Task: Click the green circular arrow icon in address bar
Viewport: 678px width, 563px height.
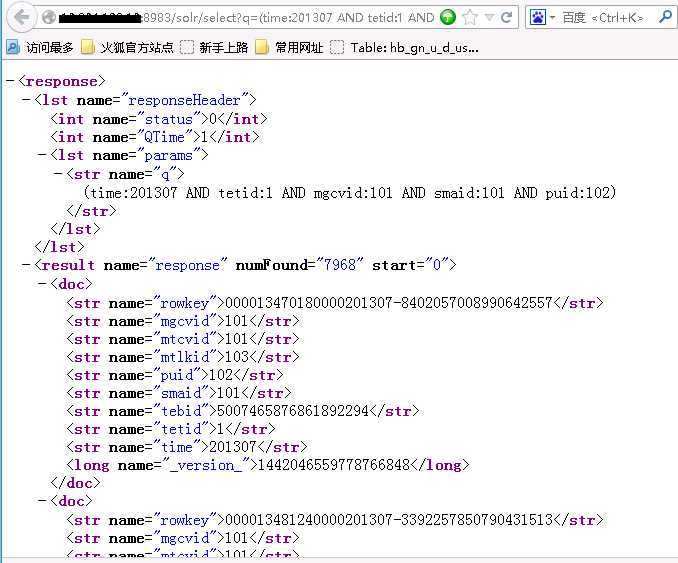Action: 448,17
